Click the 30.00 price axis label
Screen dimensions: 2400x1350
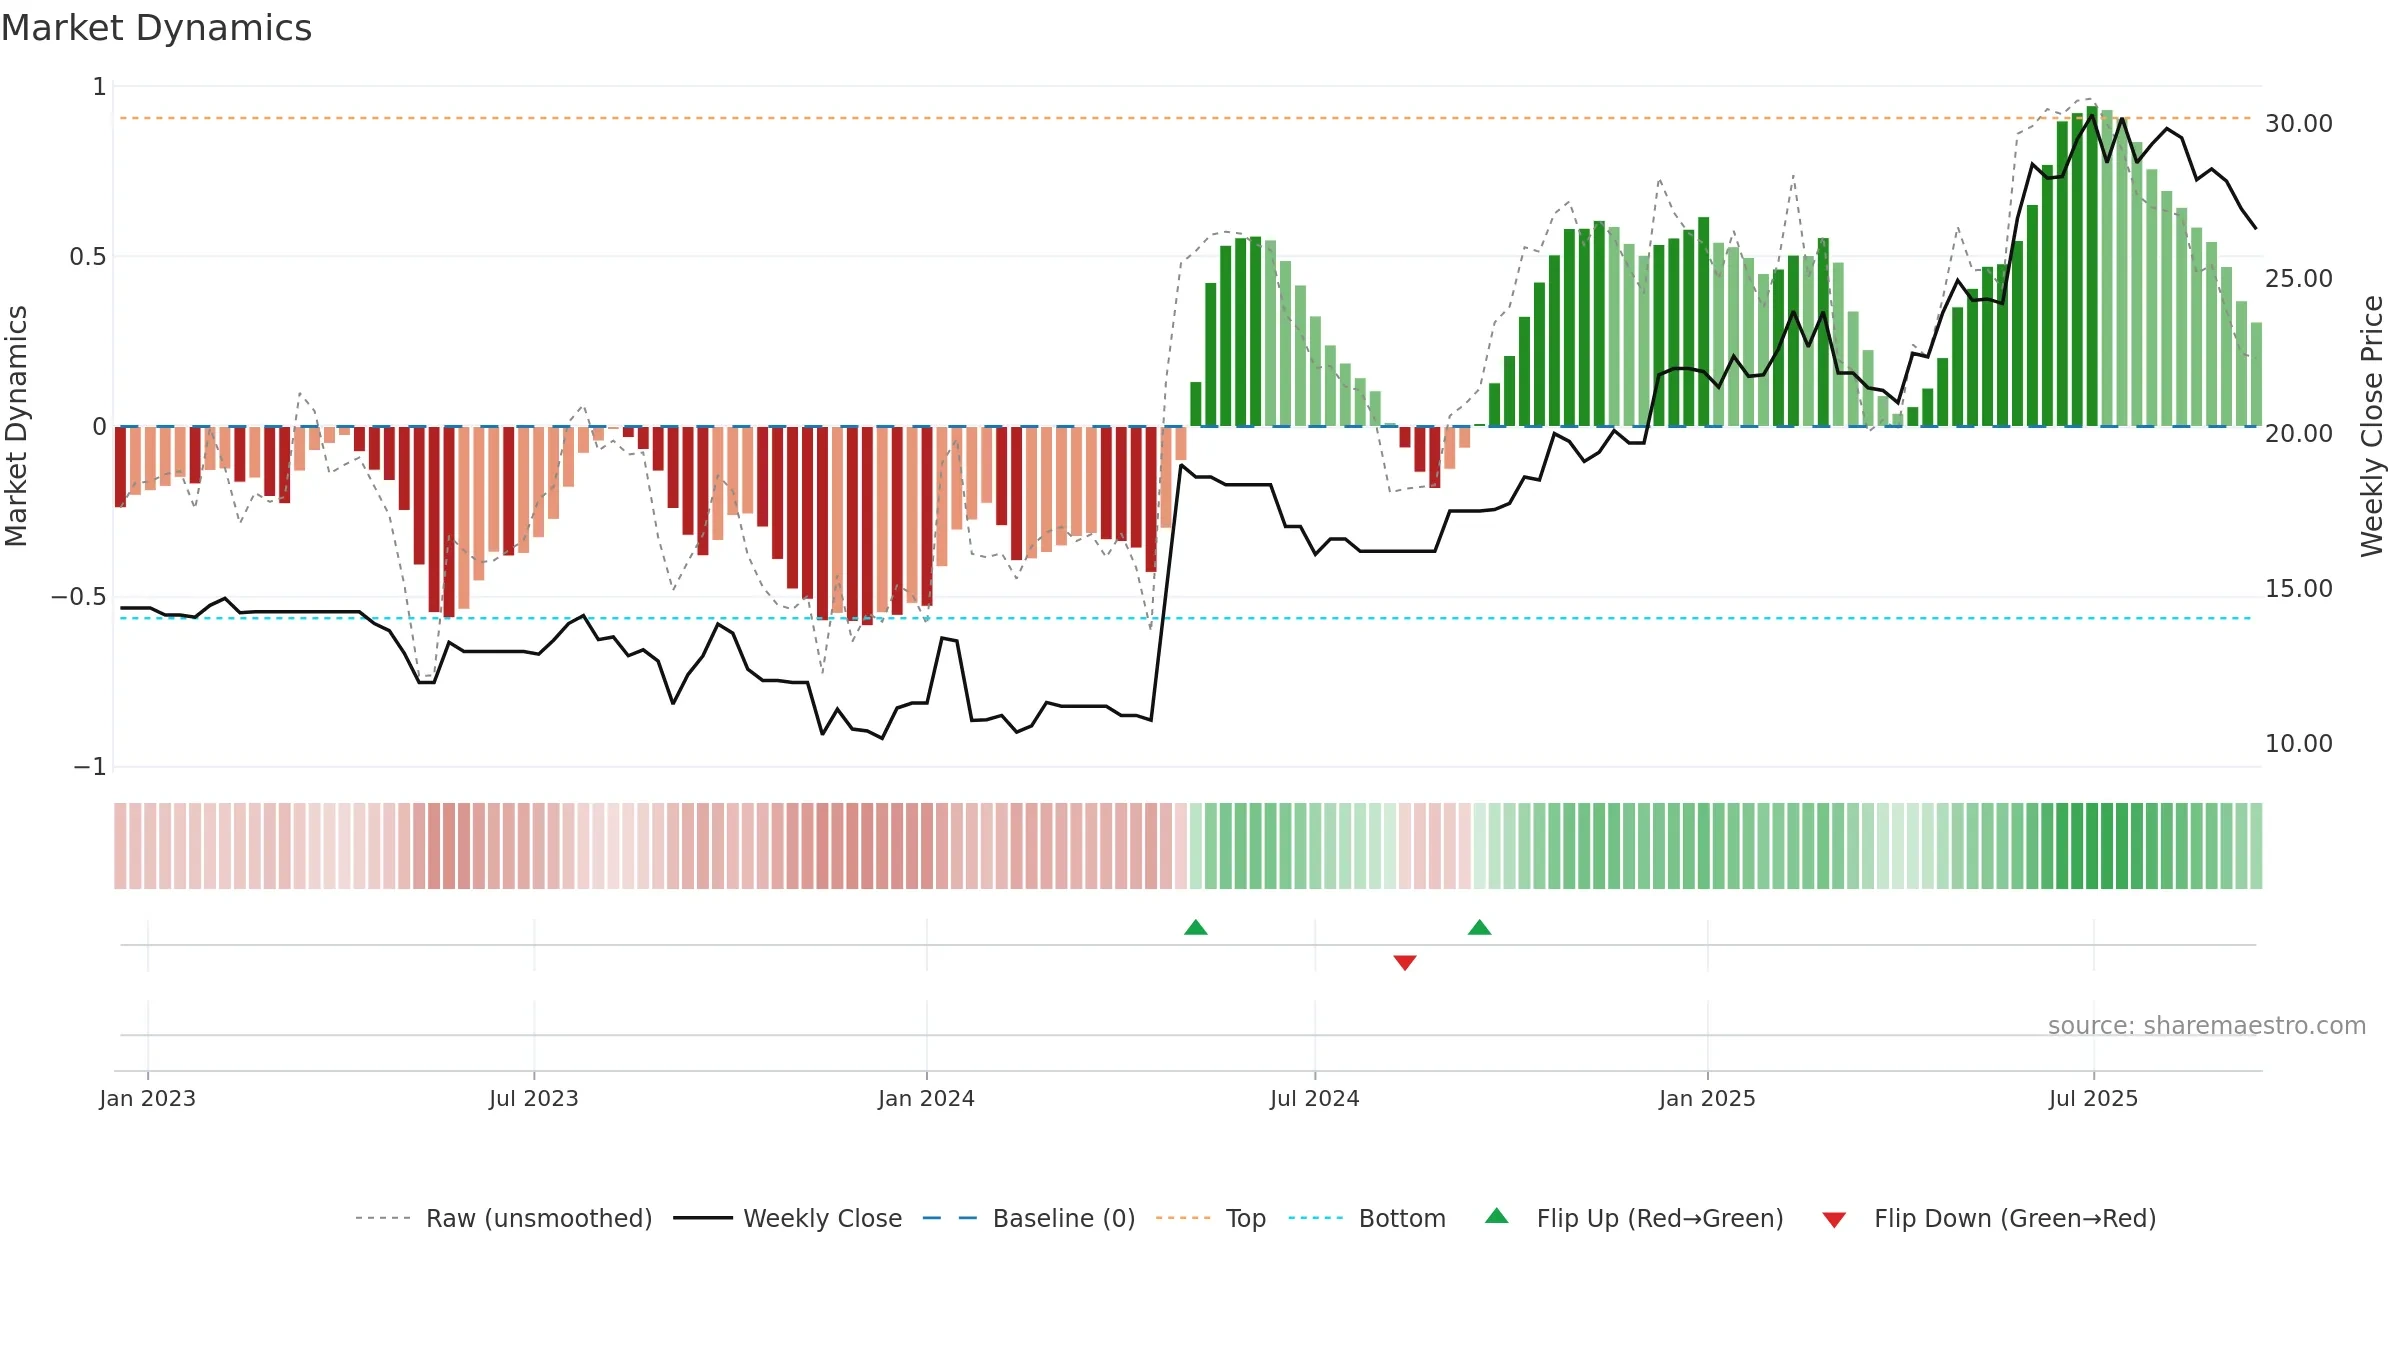(x=2299, y=123)
